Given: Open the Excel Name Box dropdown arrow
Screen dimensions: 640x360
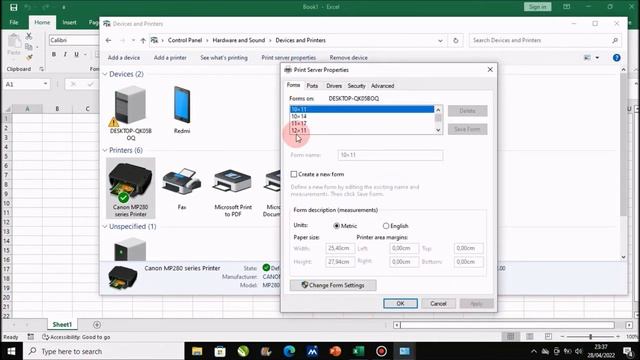Looking at the screenshot, I should [x=45, y=84].
